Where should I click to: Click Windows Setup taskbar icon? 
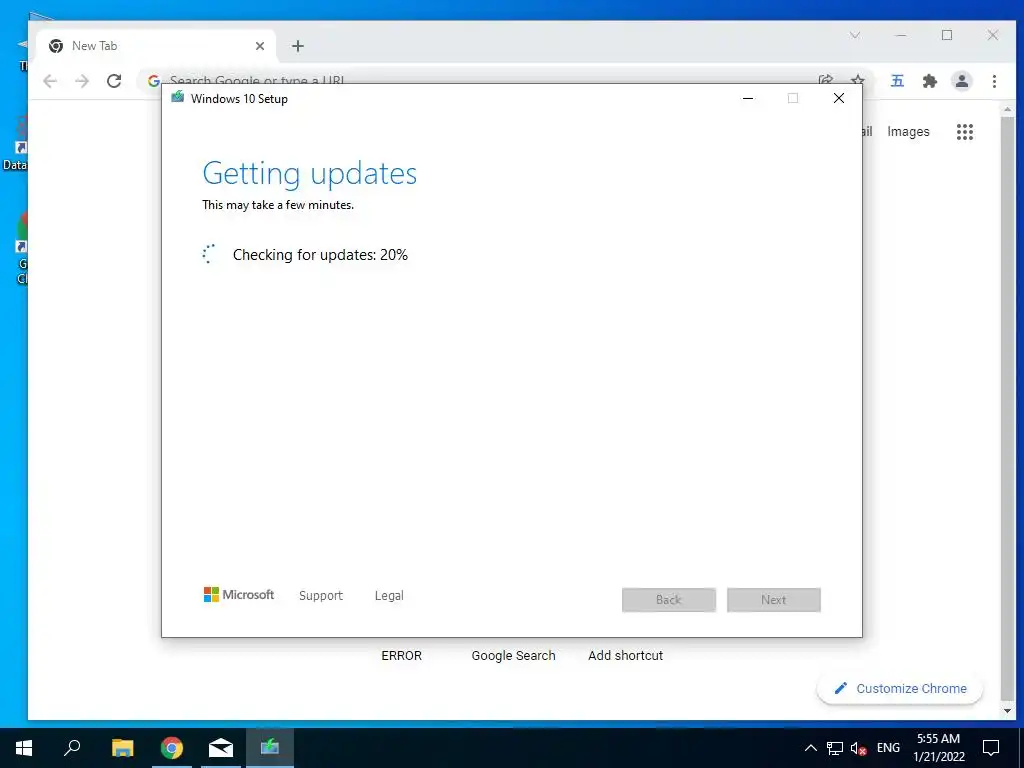click(270, 748)
